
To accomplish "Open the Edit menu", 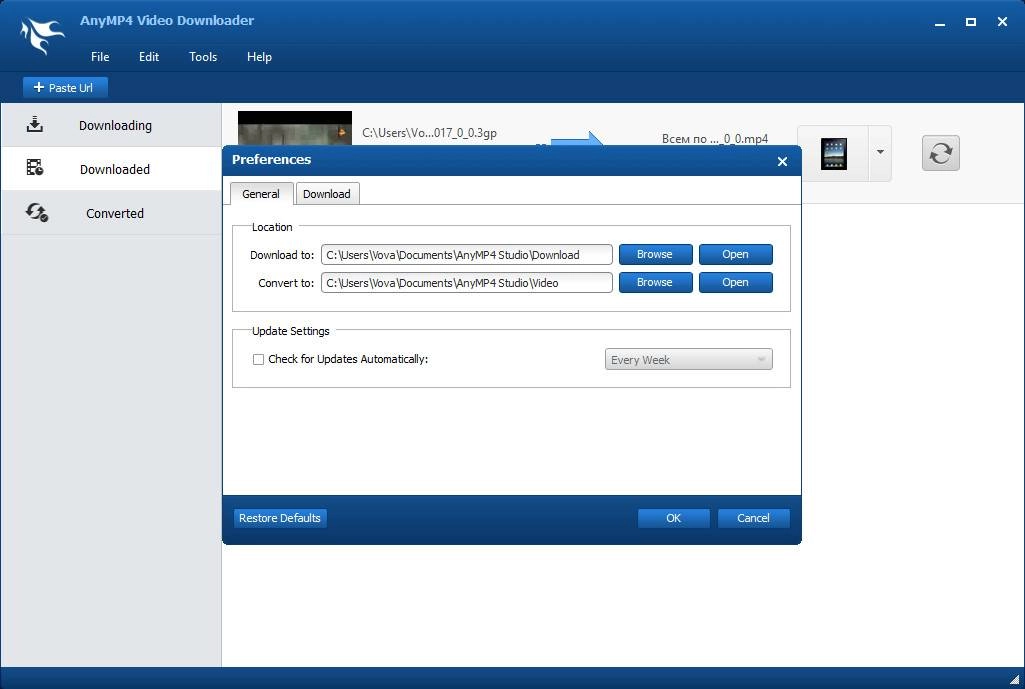I will click(x=148, y=57).
